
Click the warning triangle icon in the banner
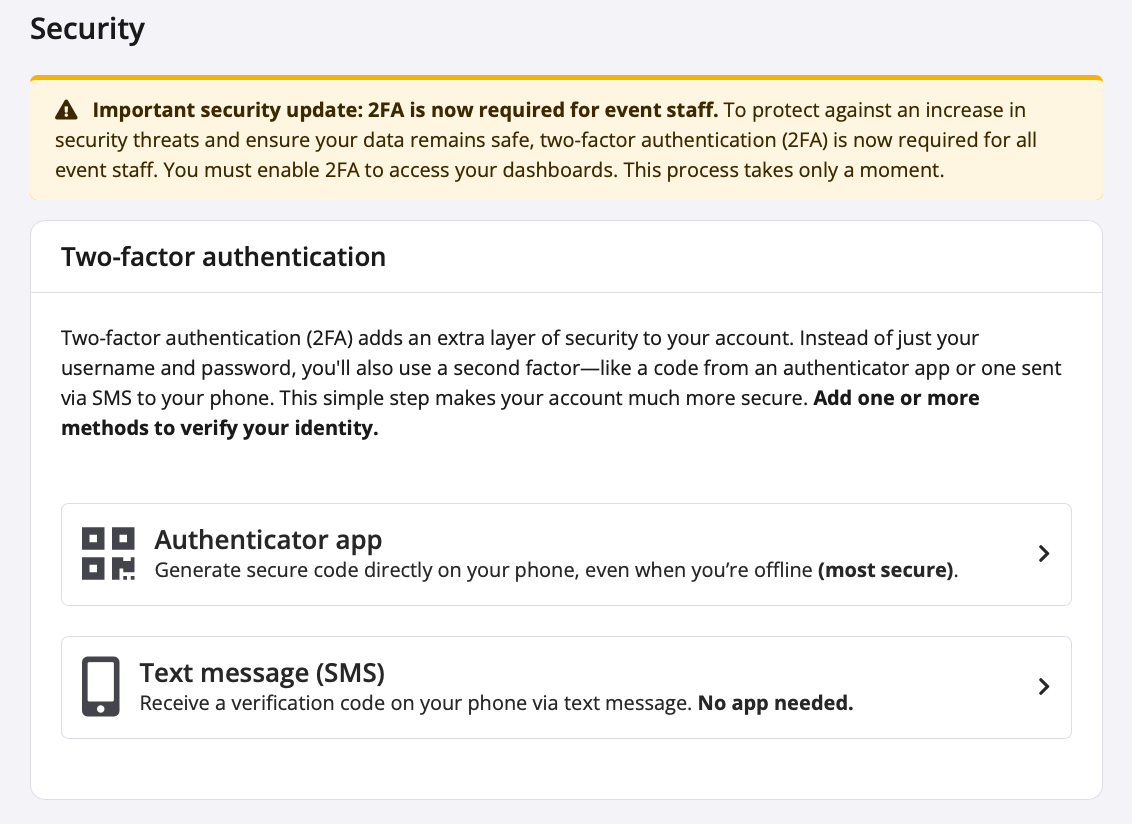point(66,110)
